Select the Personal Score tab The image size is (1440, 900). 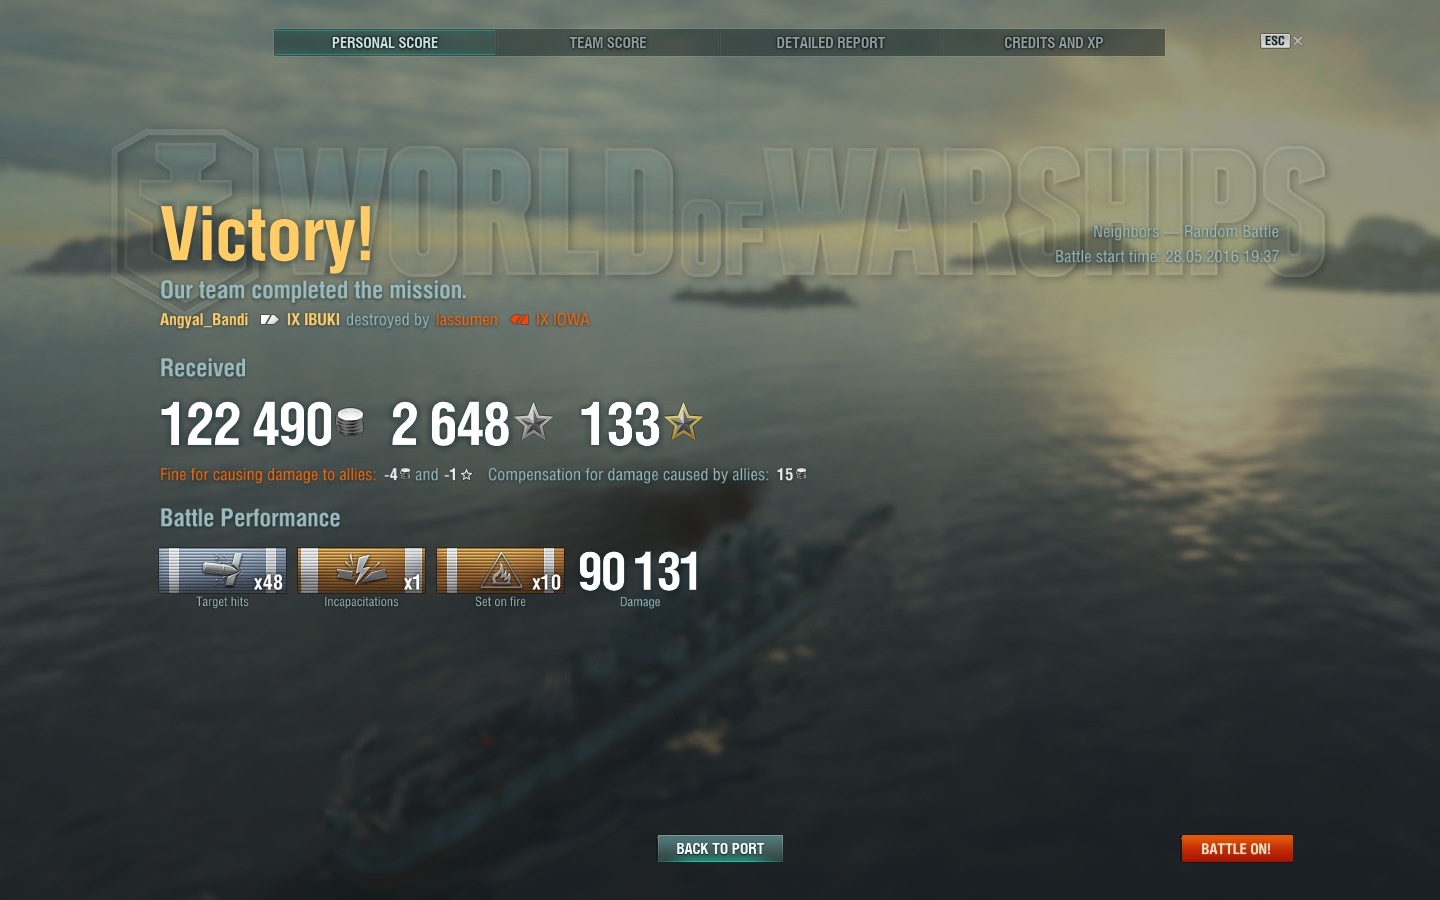[x=385, y=43]
